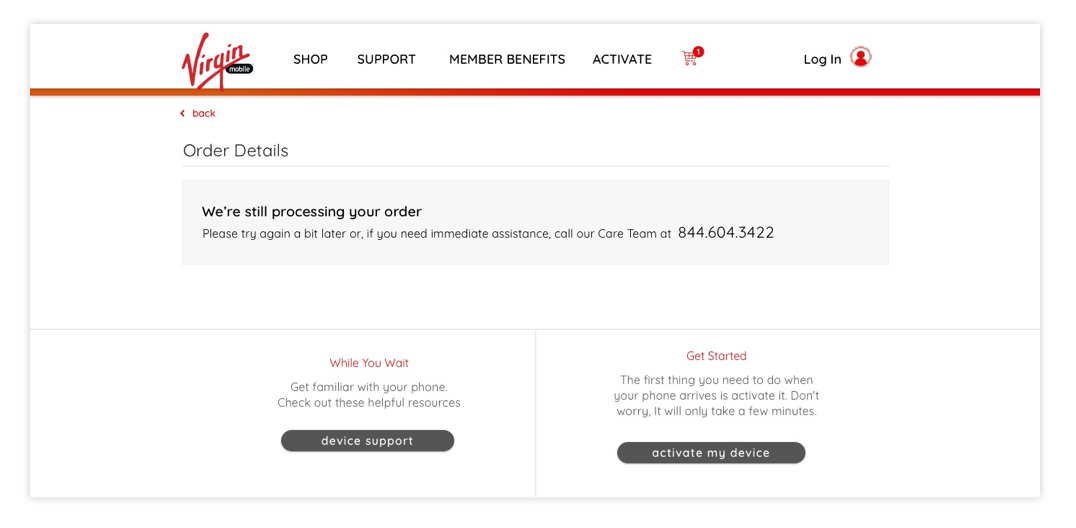Click the red cart item count badge
The height and width of the screenshot is (528, 1076).
pos(698,51)
